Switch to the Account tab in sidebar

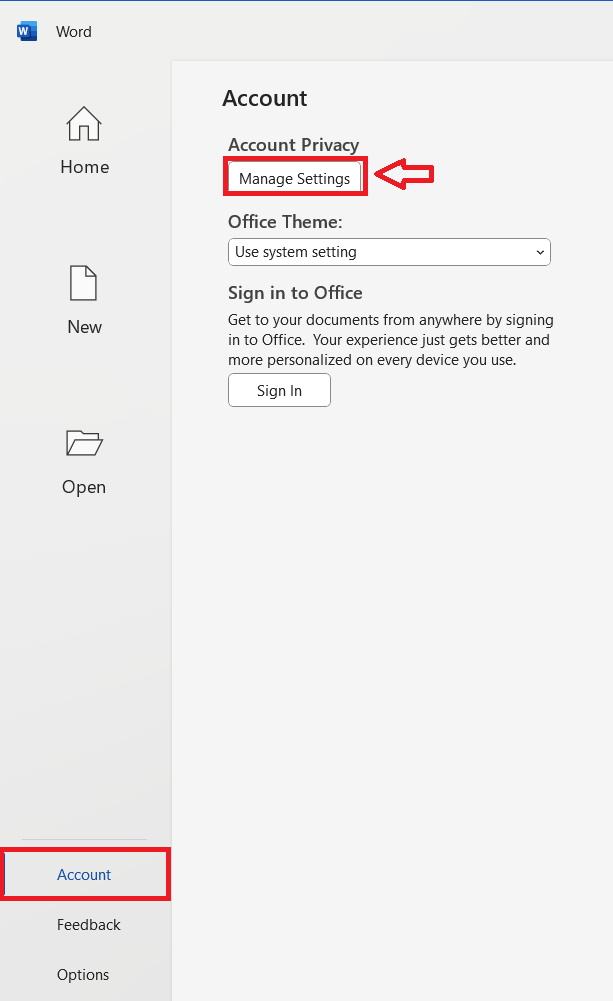click(x=84, y=875)
